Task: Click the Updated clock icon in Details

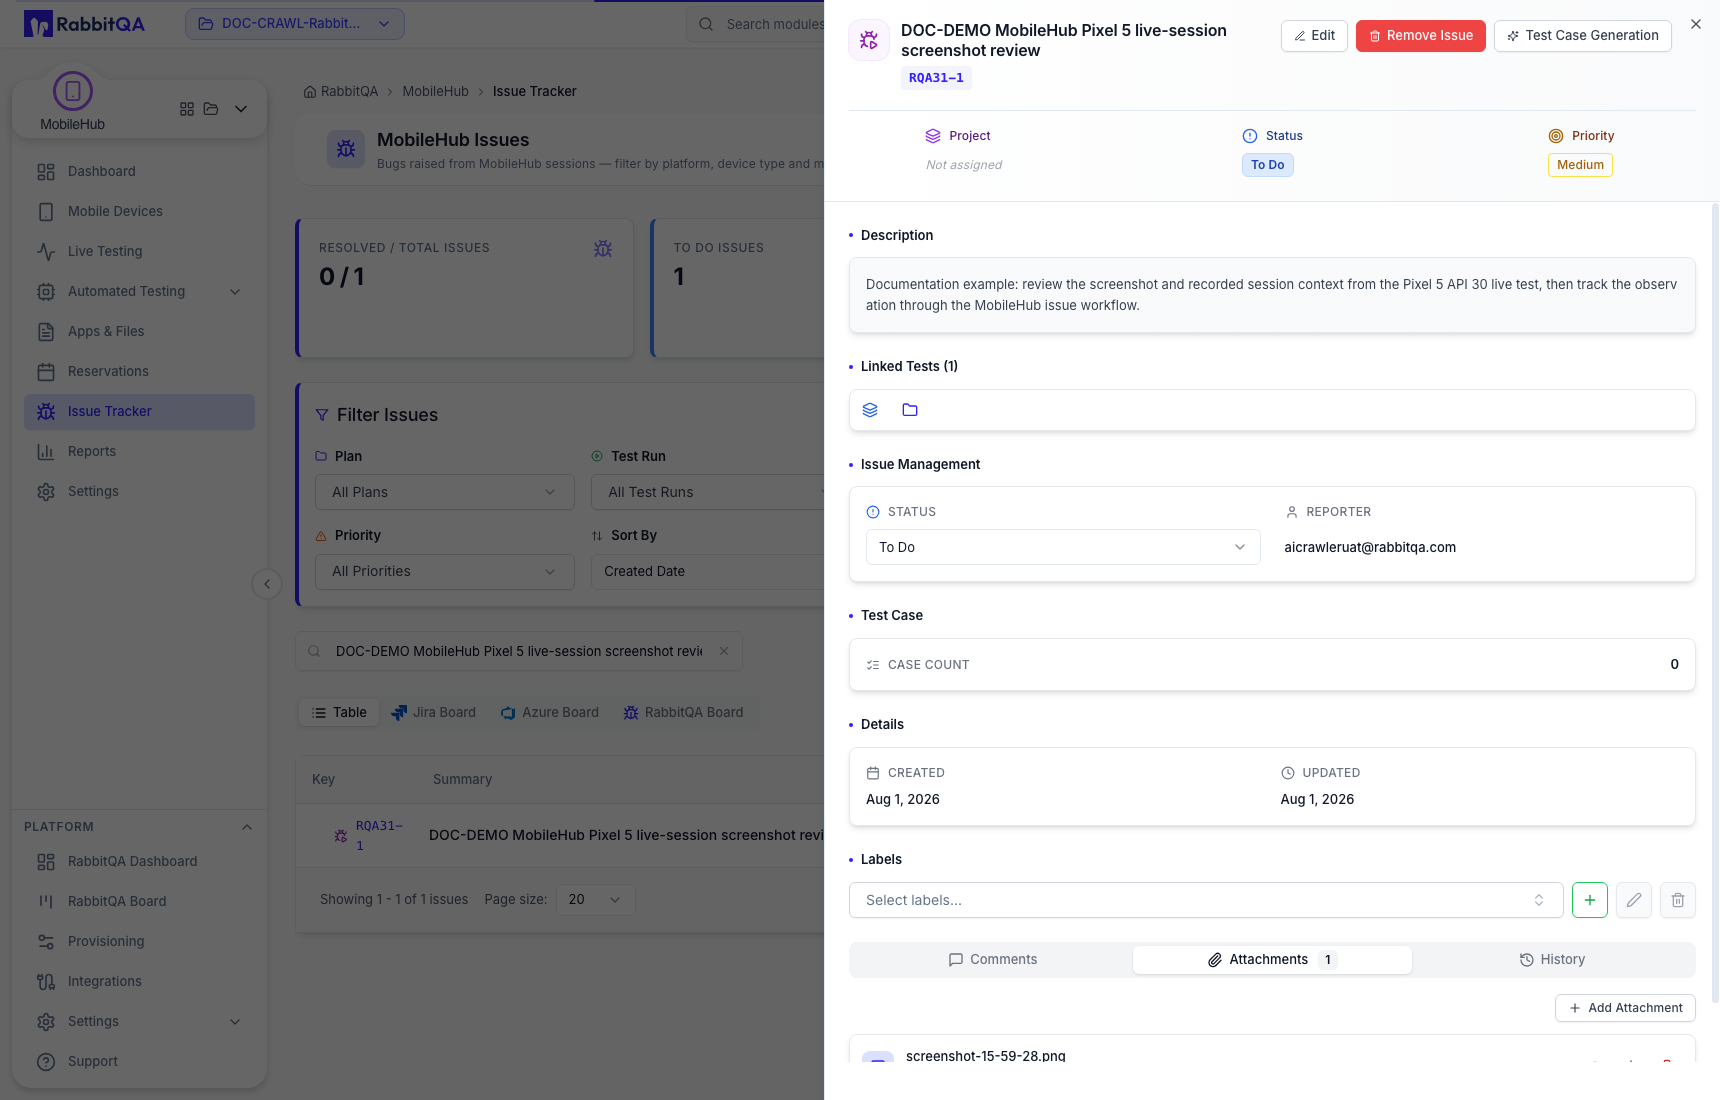Action: click(1288, 773)
